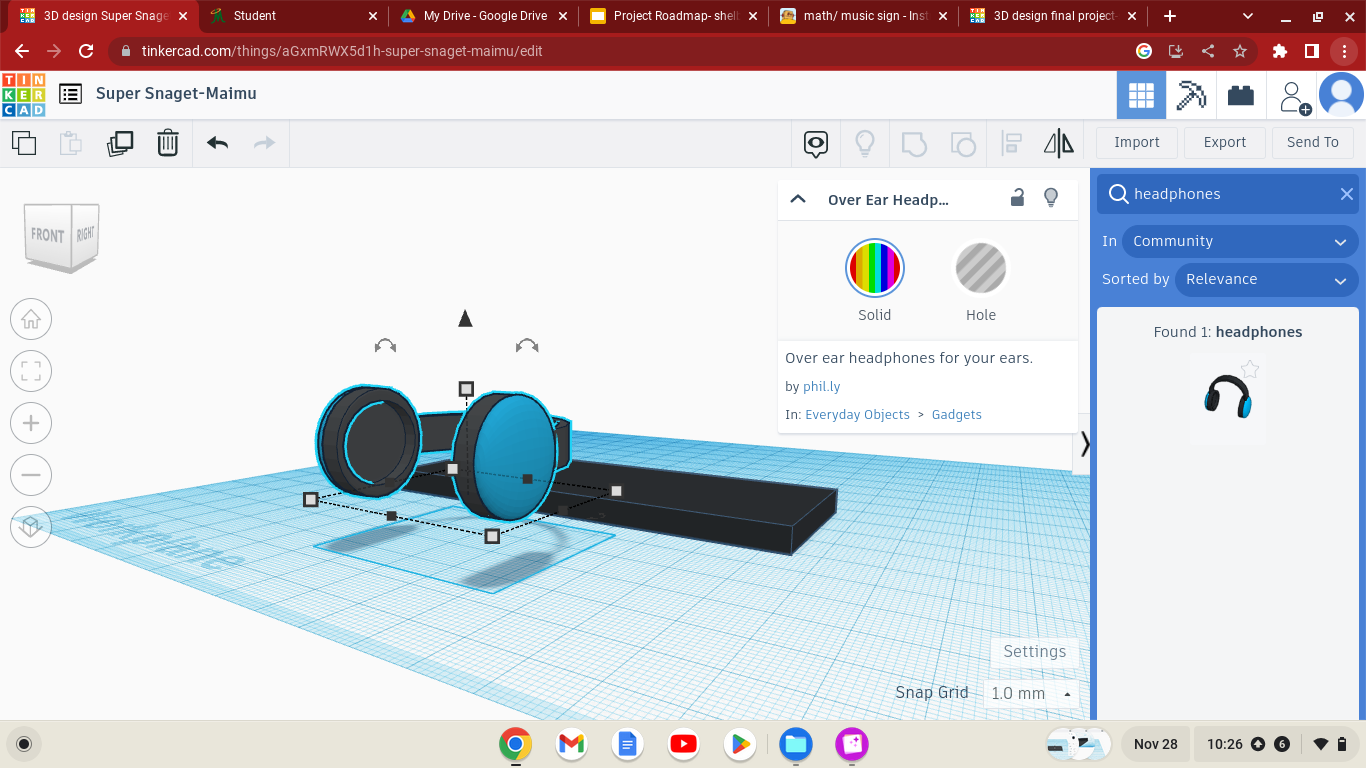Collapse the Over Ear Headphones panel
Image resolution: width=1366 pixels, height=768 pixels.
pyautogui.click(x=797, y=198)
